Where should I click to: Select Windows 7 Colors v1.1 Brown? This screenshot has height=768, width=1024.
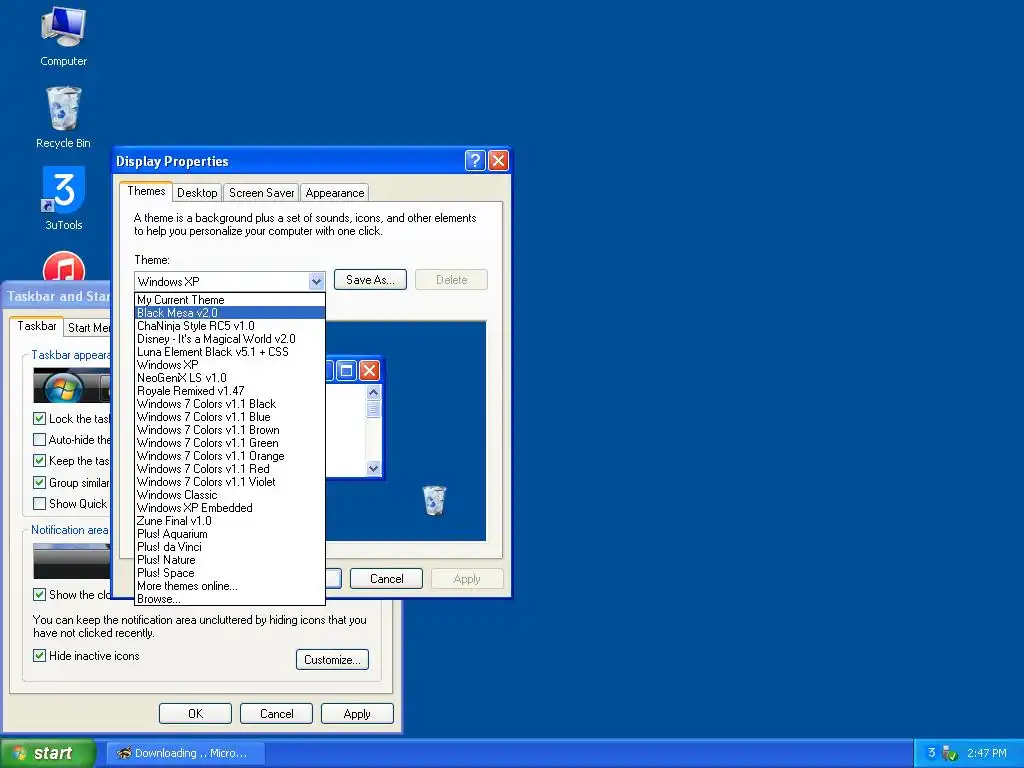click(x=230, y=430)
